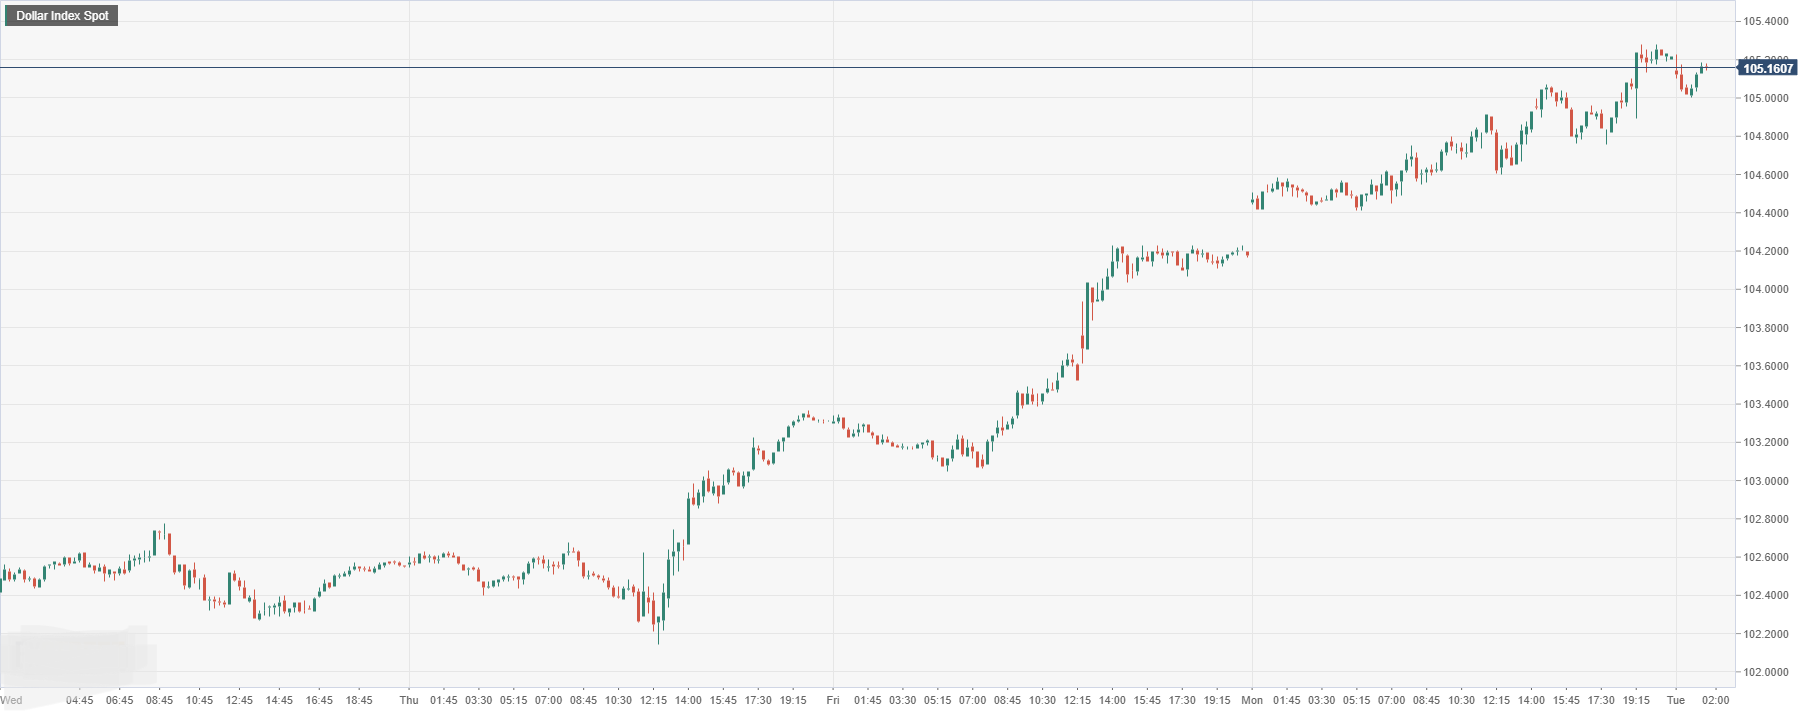The height and width of the screenshot is (713, 1812).
Task: Click the 06:45 time axis label
Action: pos(120,700)
